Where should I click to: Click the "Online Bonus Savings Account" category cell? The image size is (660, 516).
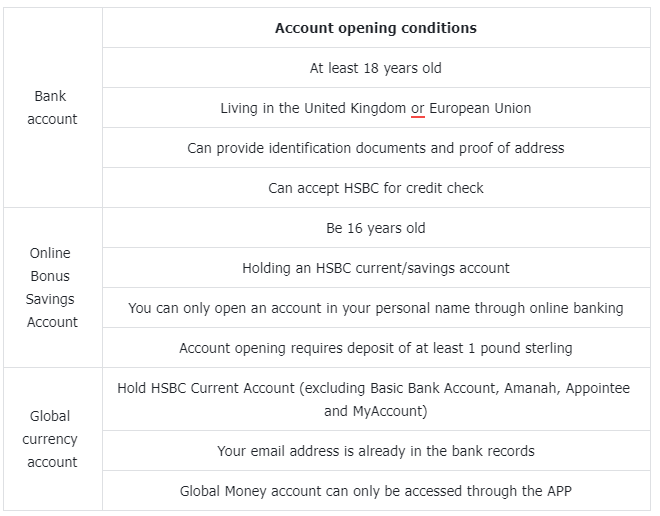[53, 287]
